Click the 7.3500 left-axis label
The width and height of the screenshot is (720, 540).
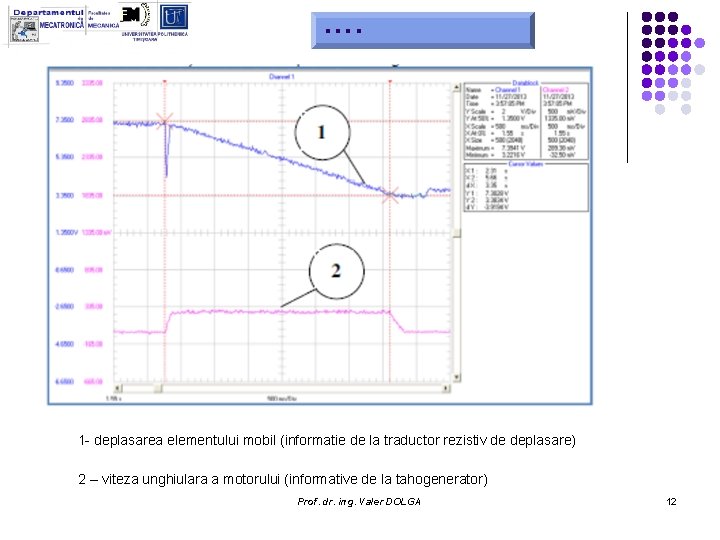pyautogui.click(x=65, y=120)
